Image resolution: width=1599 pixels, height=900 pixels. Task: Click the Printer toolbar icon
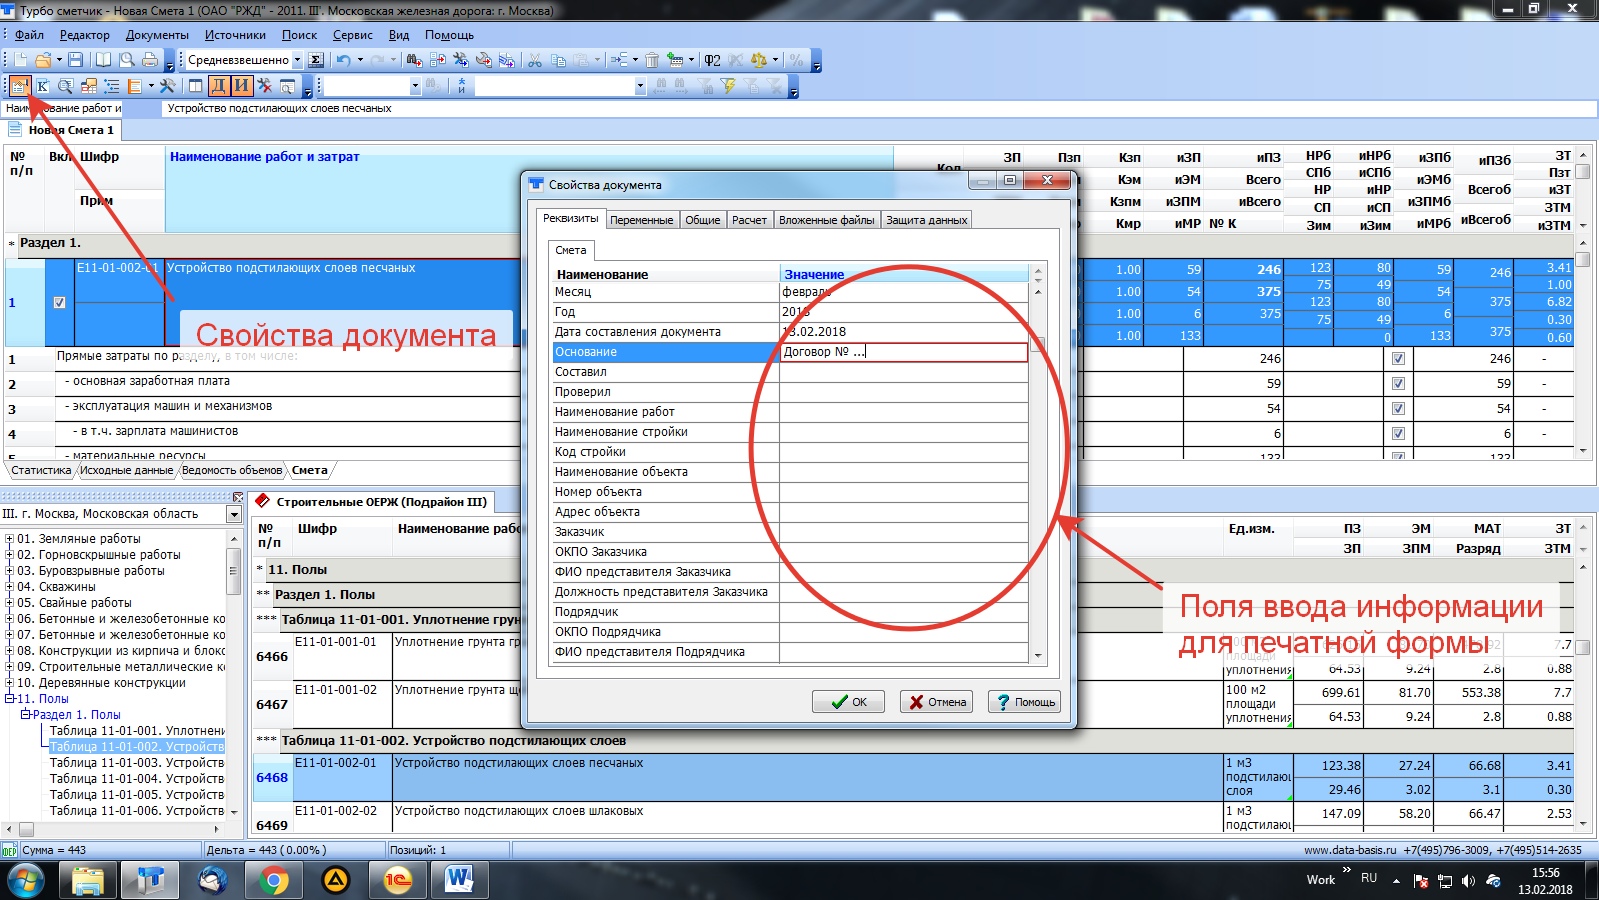149,60
